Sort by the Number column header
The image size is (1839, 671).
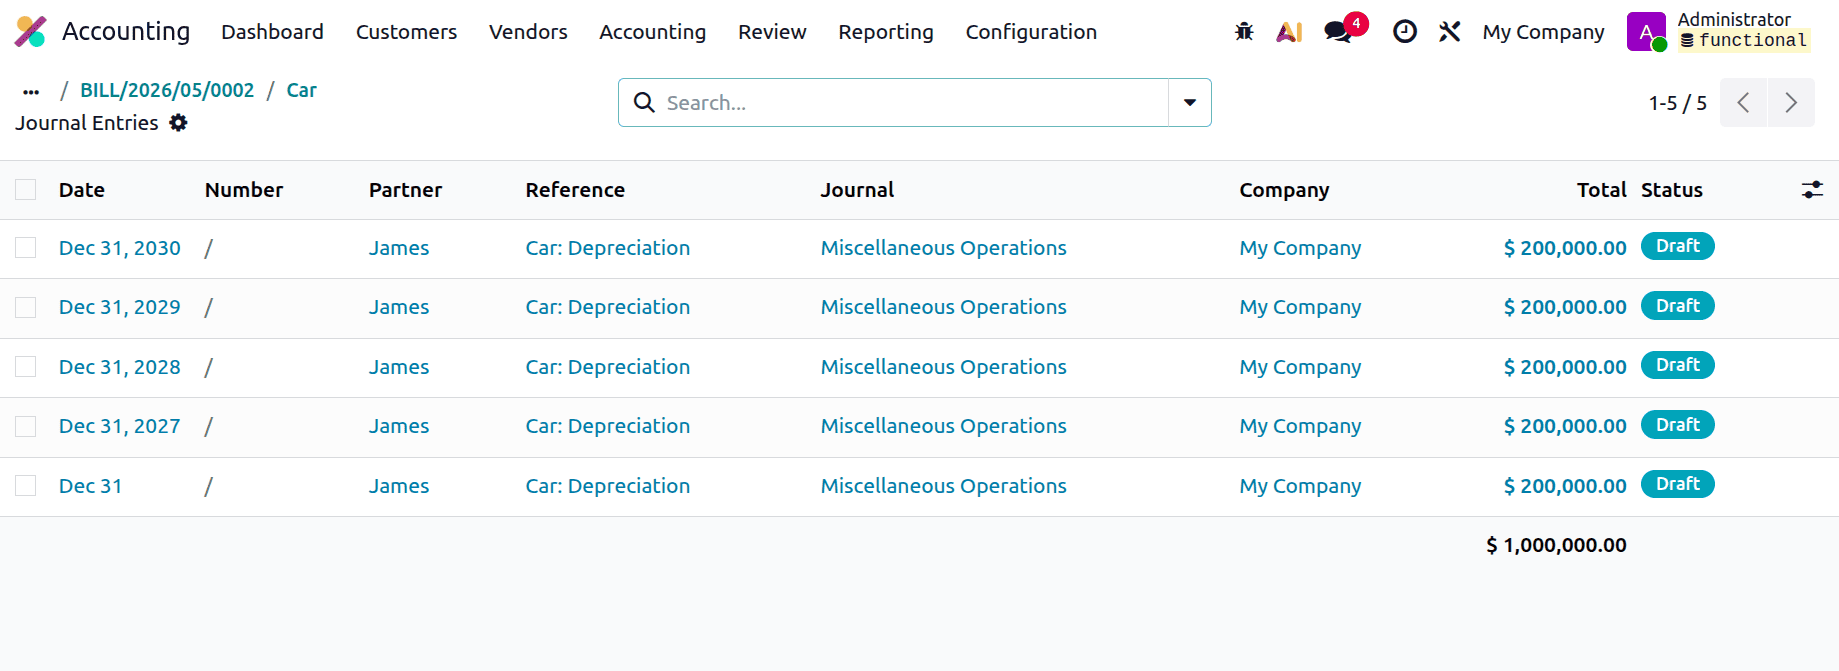[244, 190]
